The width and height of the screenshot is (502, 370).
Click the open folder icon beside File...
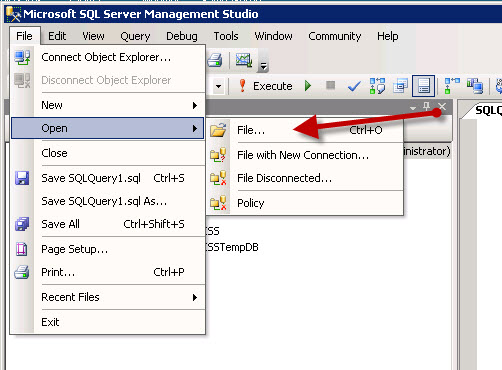[x=218, y=130]
